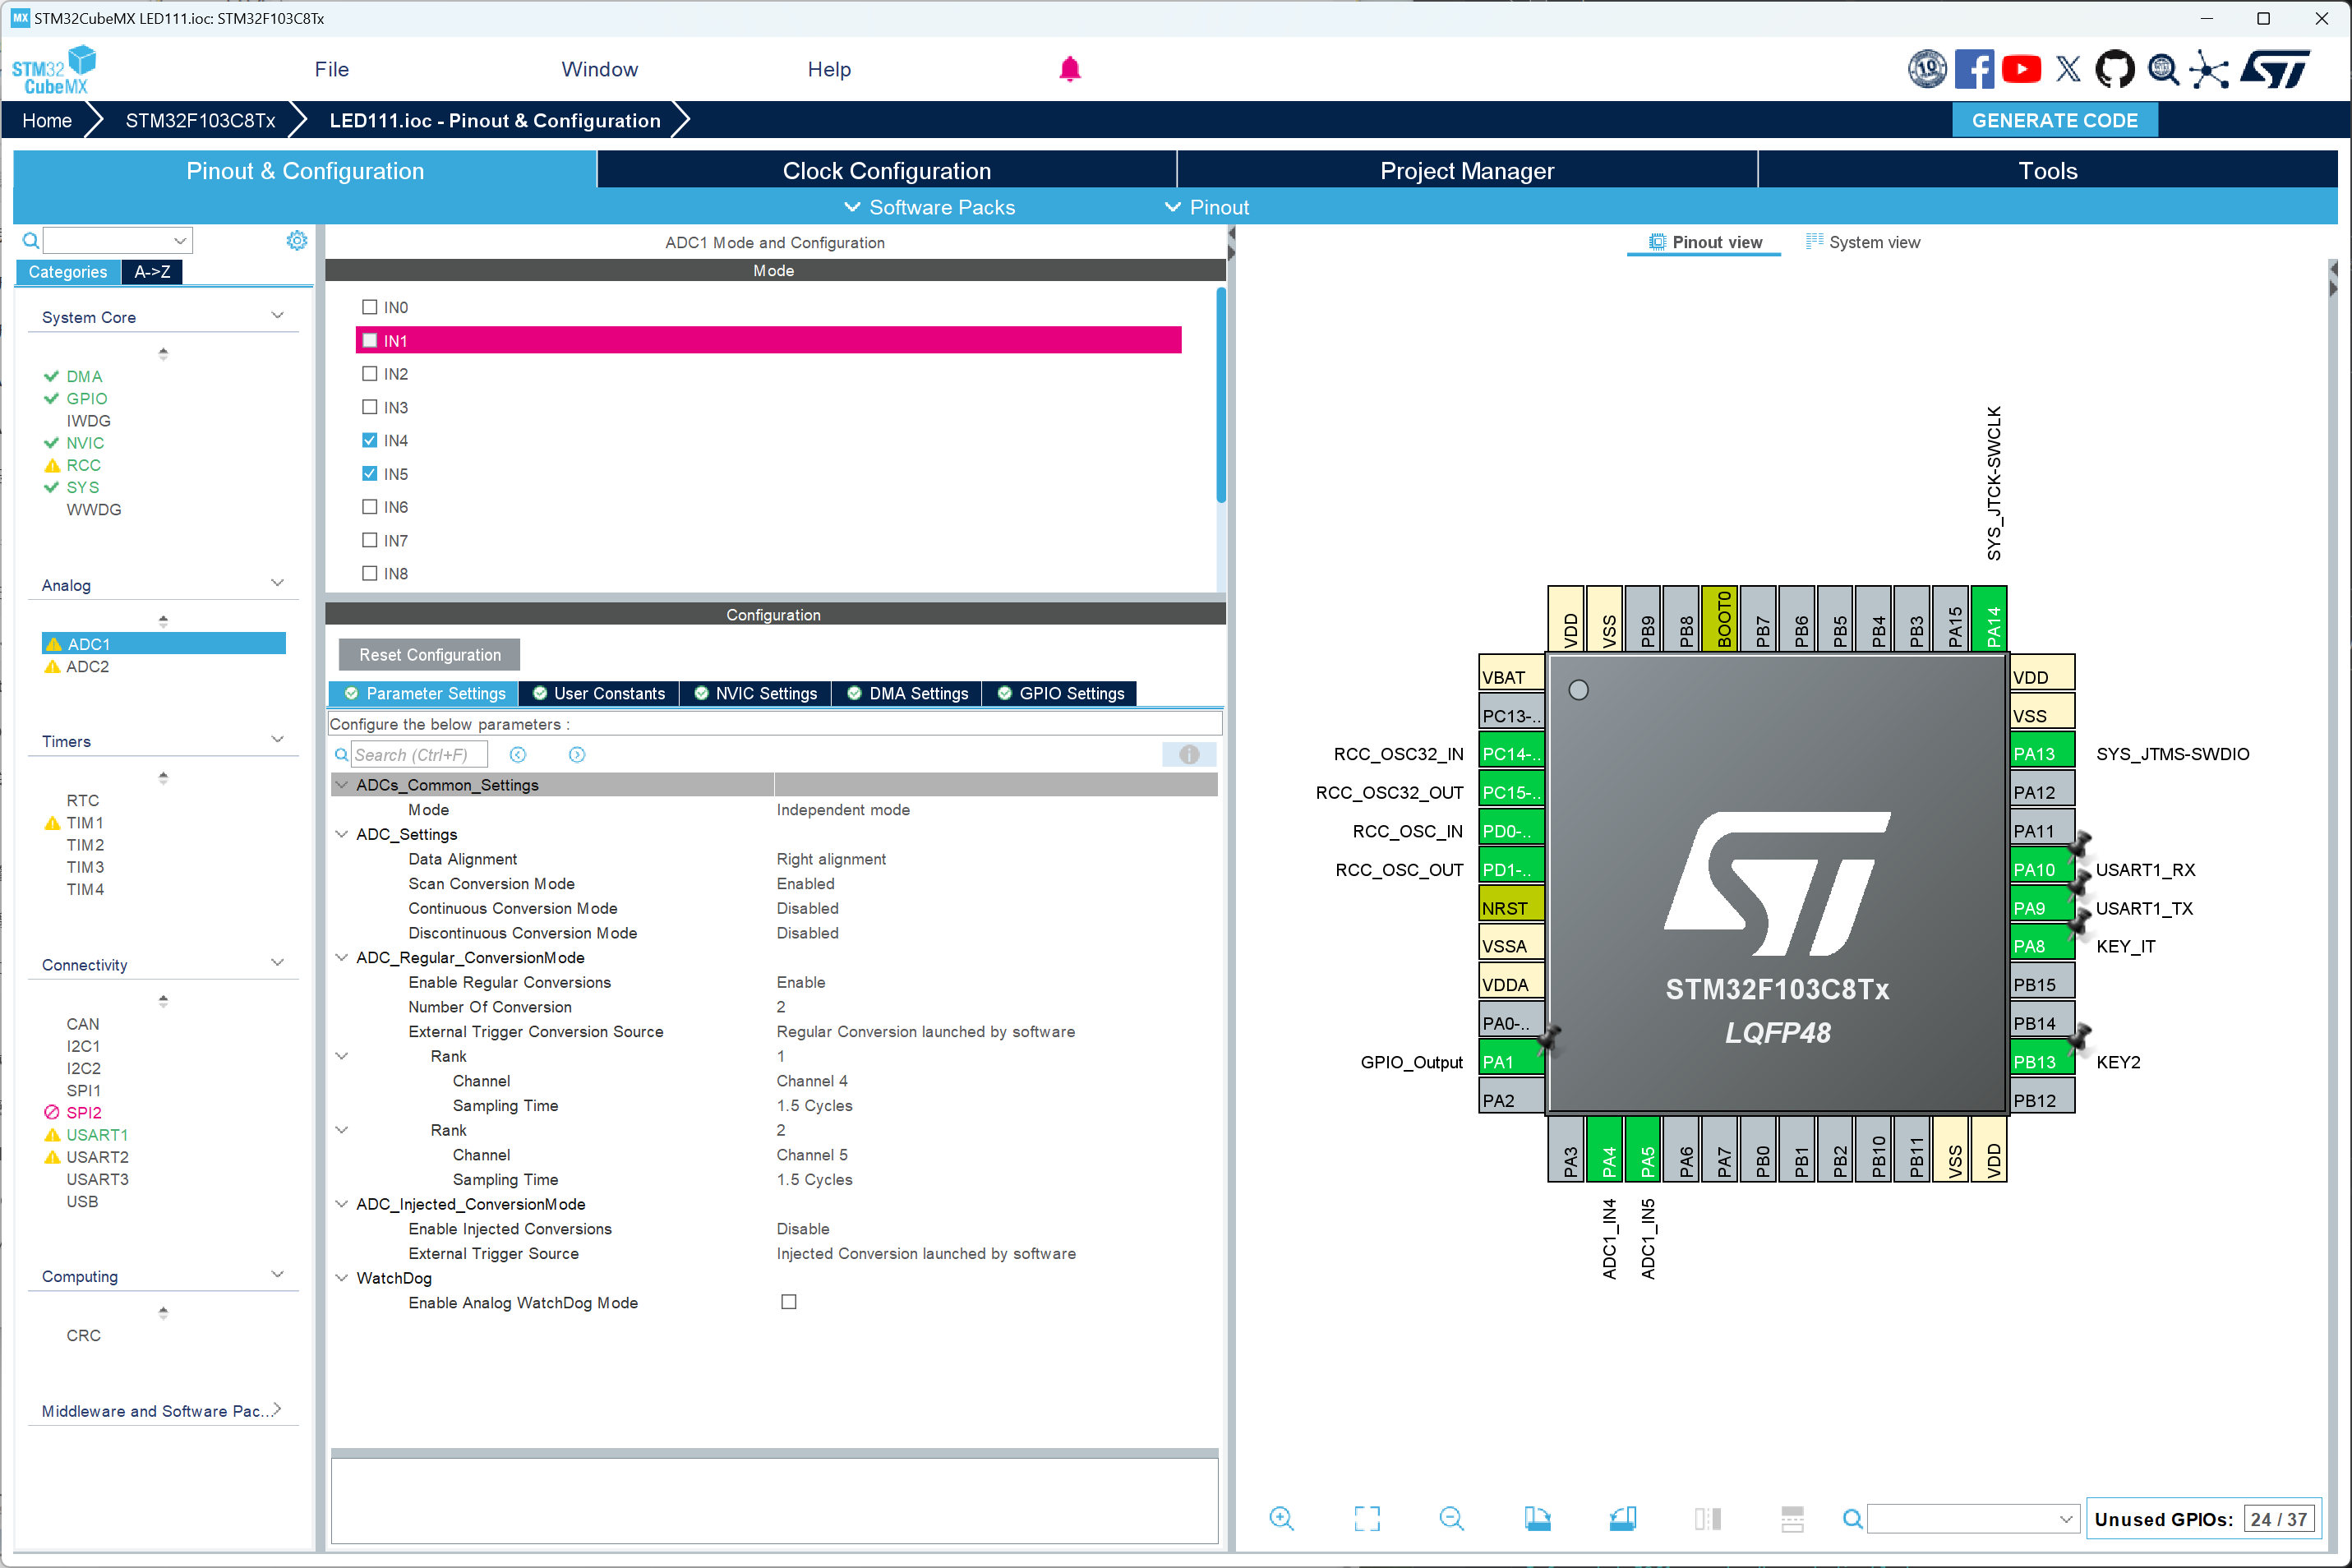
Task: Click the STM32F103C8Tx breadcrumb
Action: coord(200,120)
